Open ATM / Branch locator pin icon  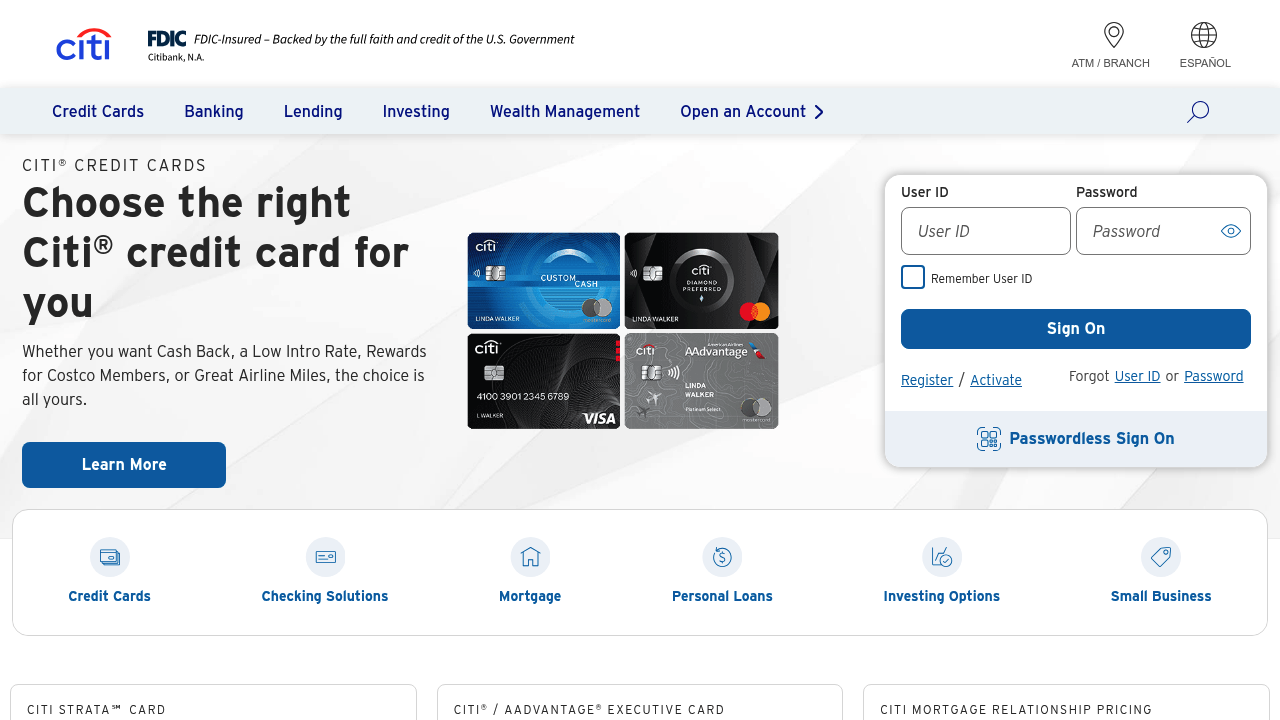click(x=1113, y=36)
